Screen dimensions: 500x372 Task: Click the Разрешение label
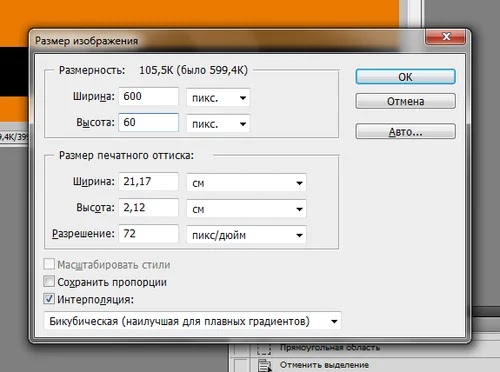tap(83, 234)
